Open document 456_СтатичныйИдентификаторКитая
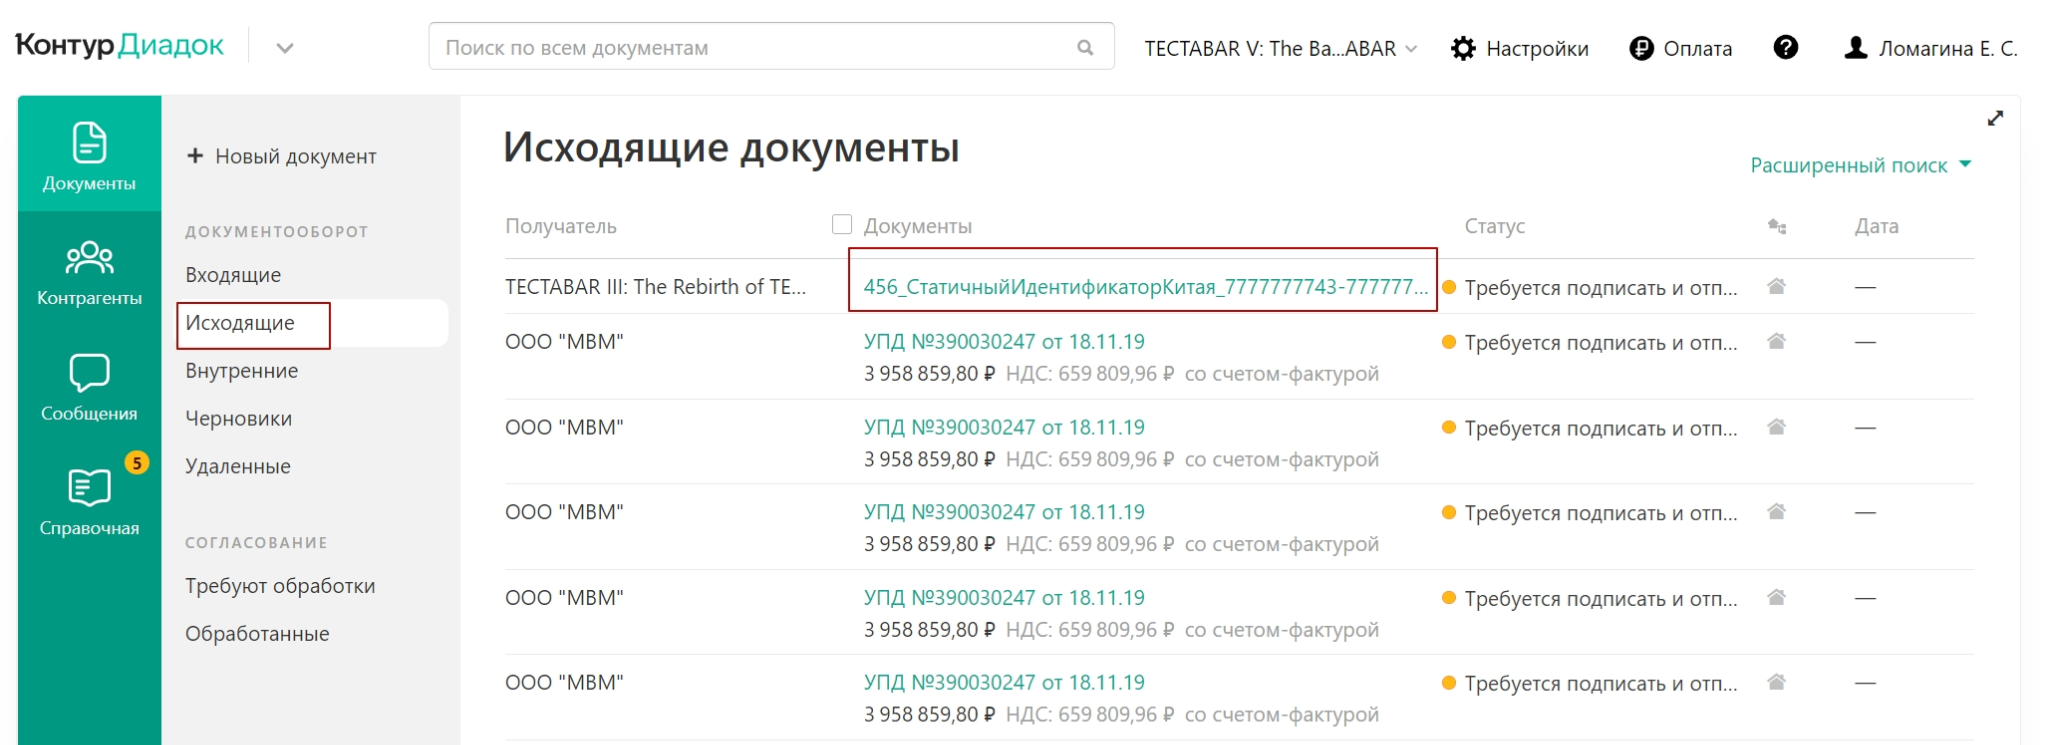This screenshot has width=2048, height=745. (1144, 287)
